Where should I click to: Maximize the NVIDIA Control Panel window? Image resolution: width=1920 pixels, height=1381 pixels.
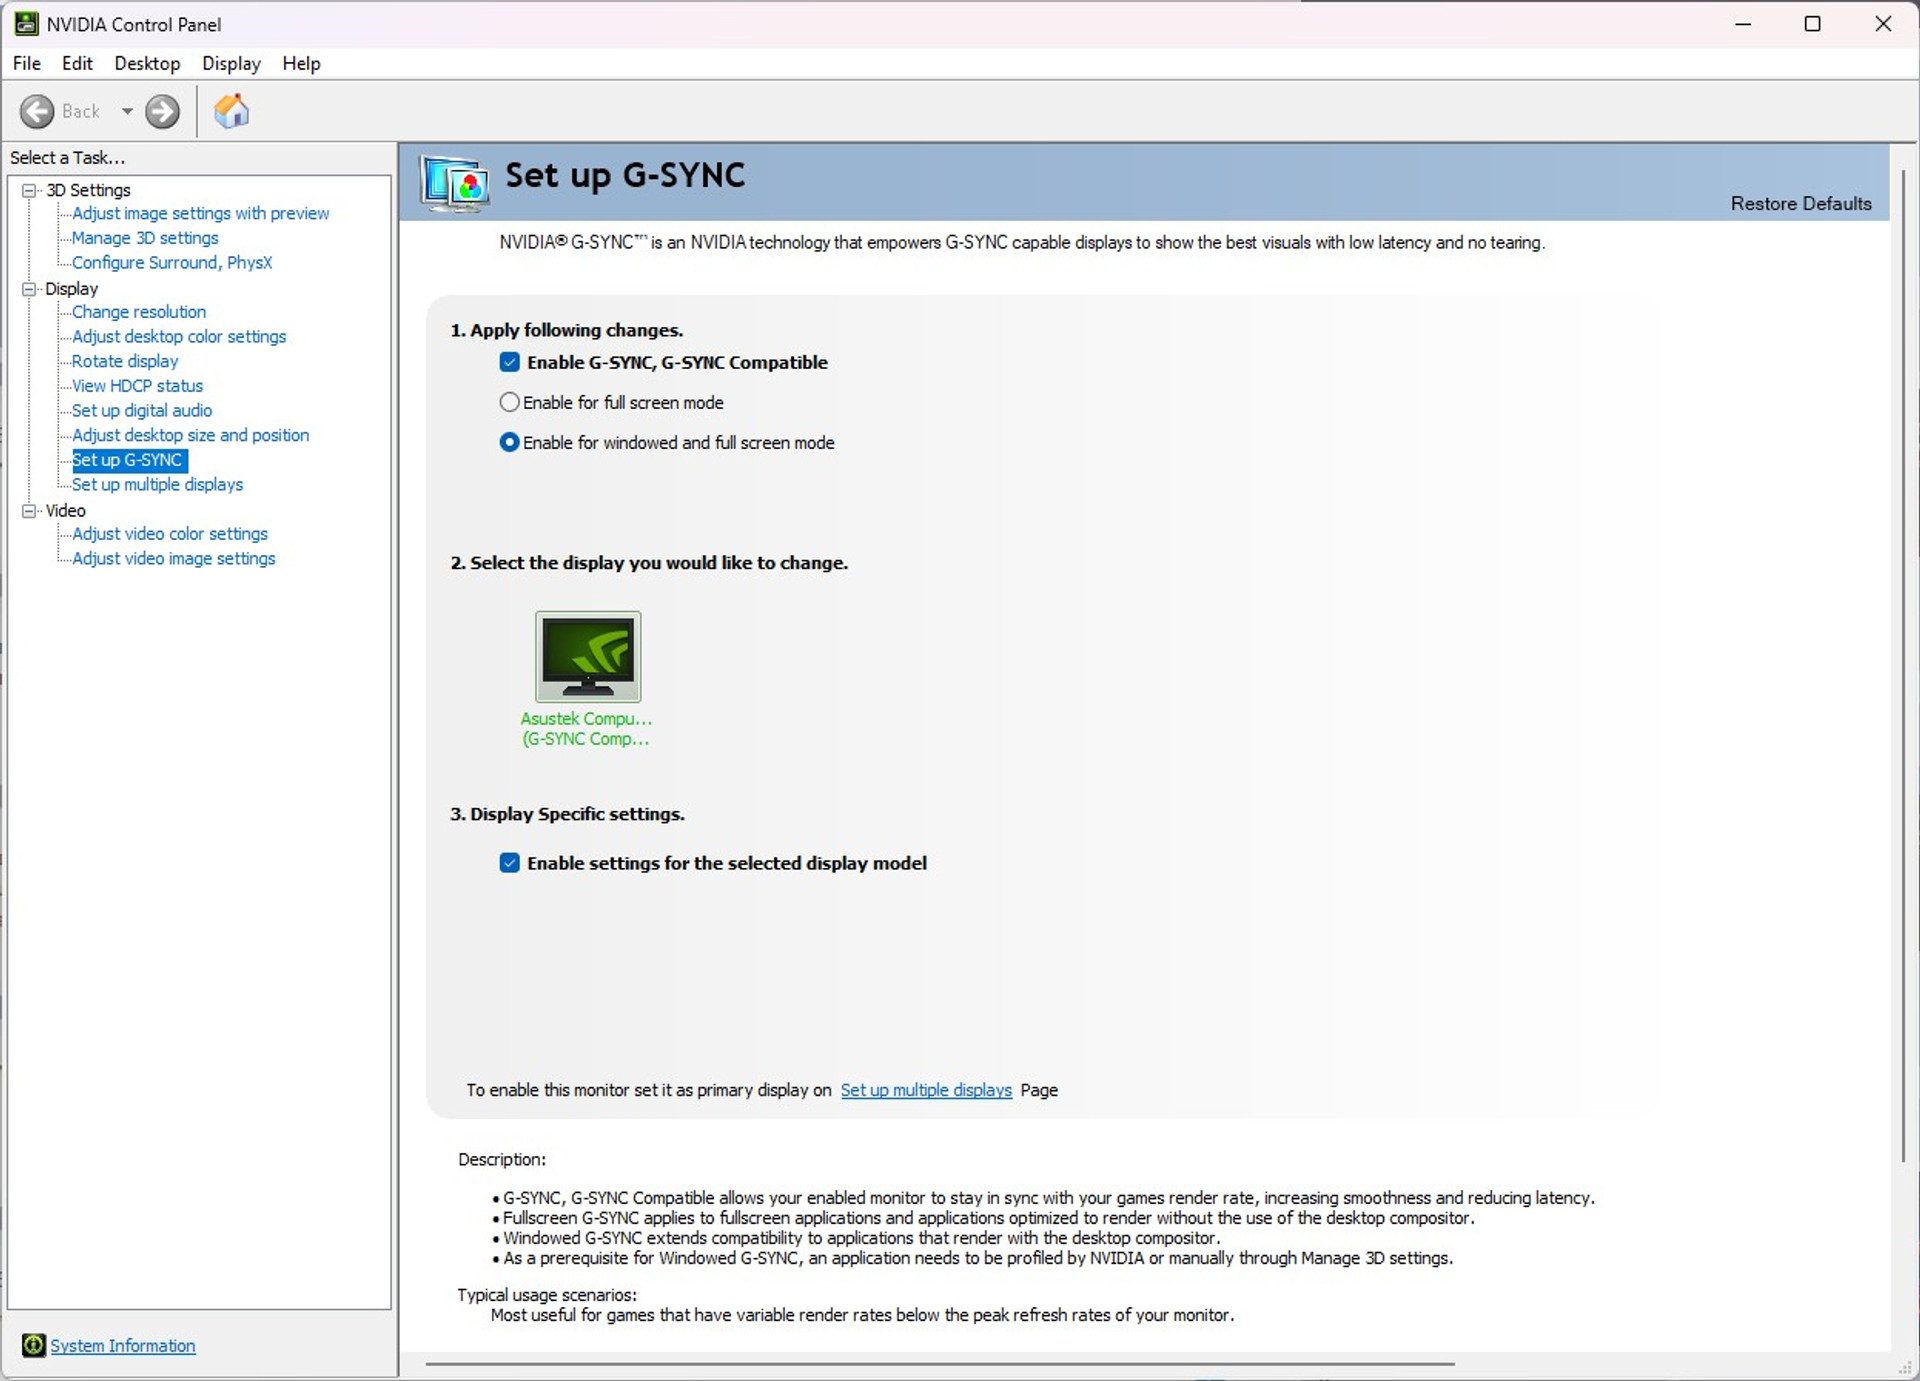[x=1812, y=24]
